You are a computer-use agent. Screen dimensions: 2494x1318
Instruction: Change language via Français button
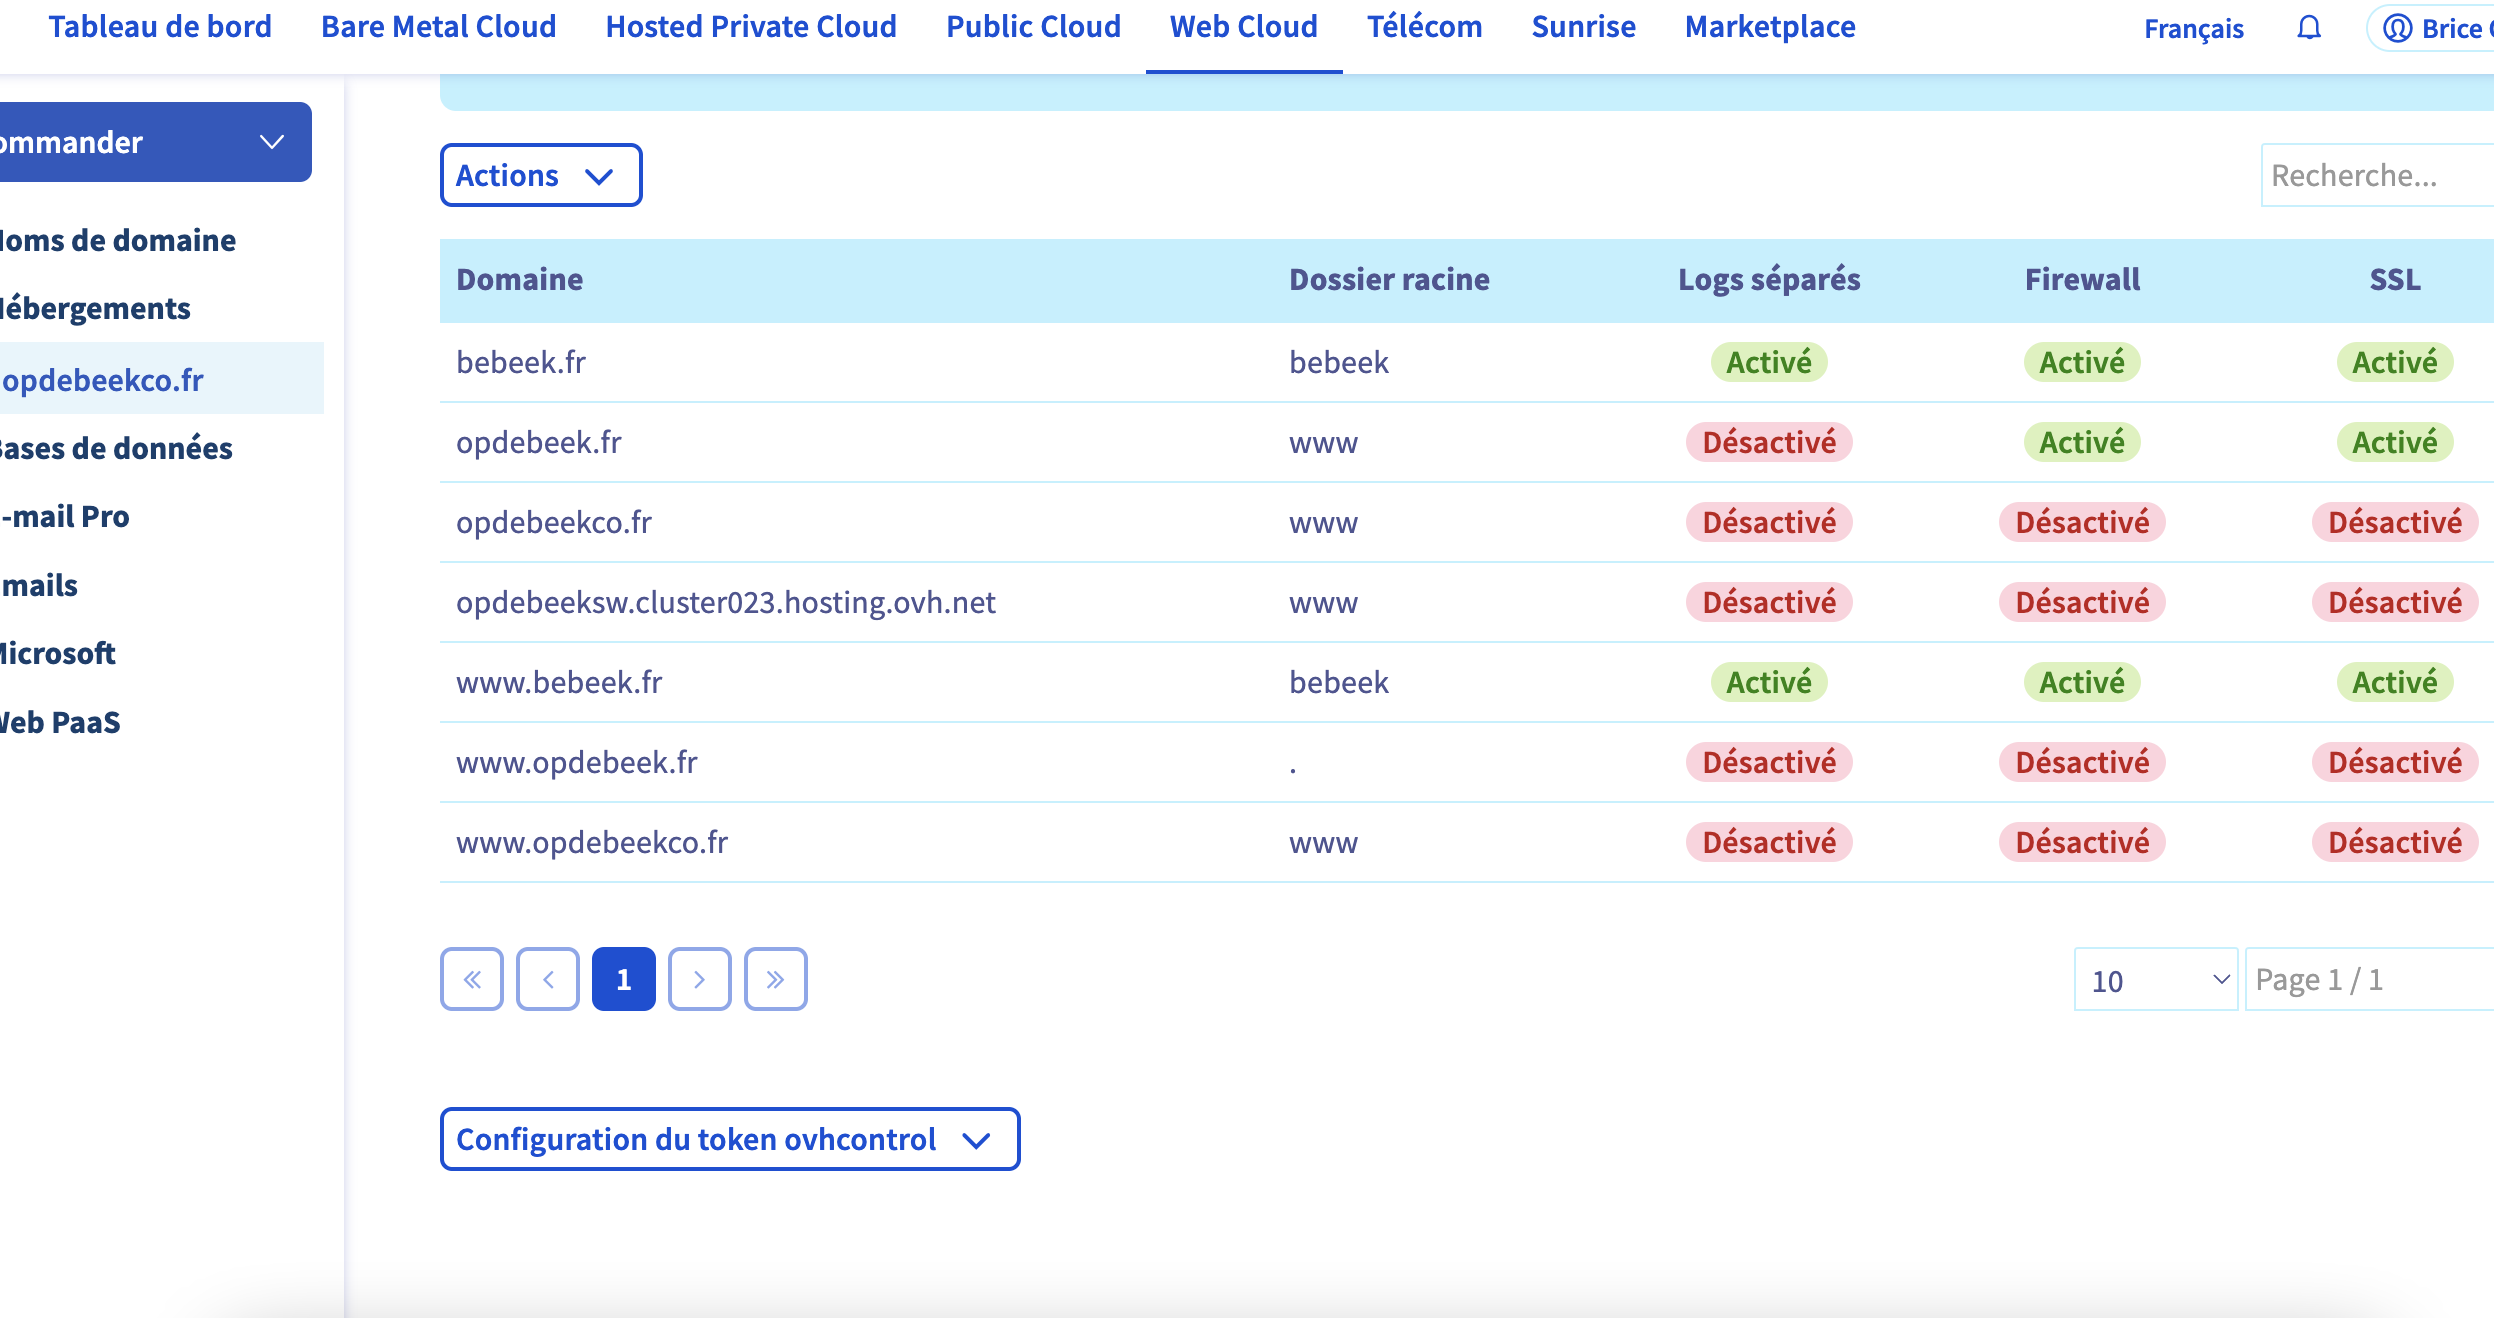[2193, 28]
